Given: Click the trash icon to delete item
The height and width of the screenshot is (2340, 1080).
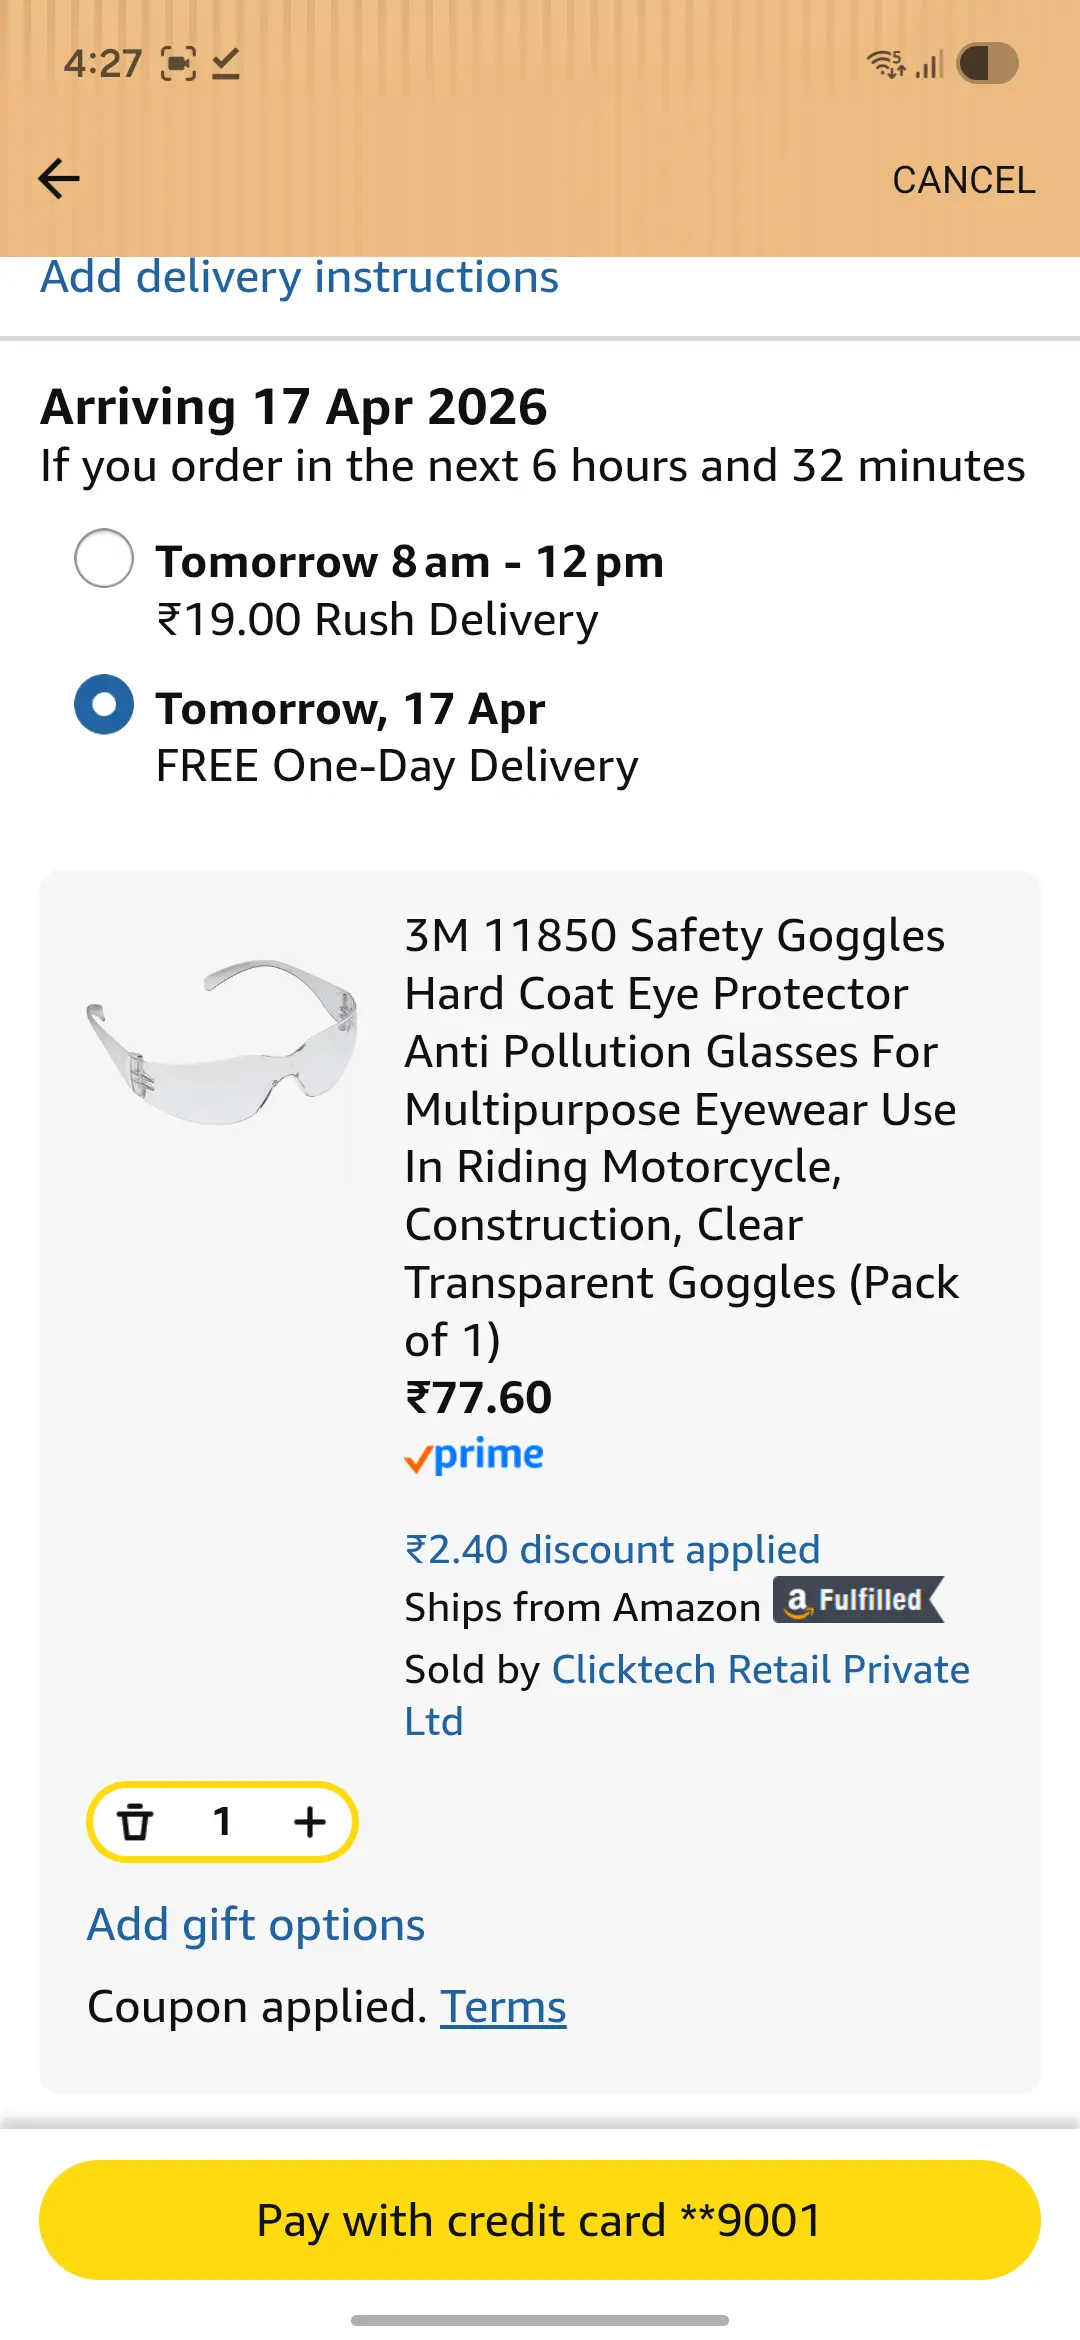Looking at the screenshot, I should pos(135,1822).
